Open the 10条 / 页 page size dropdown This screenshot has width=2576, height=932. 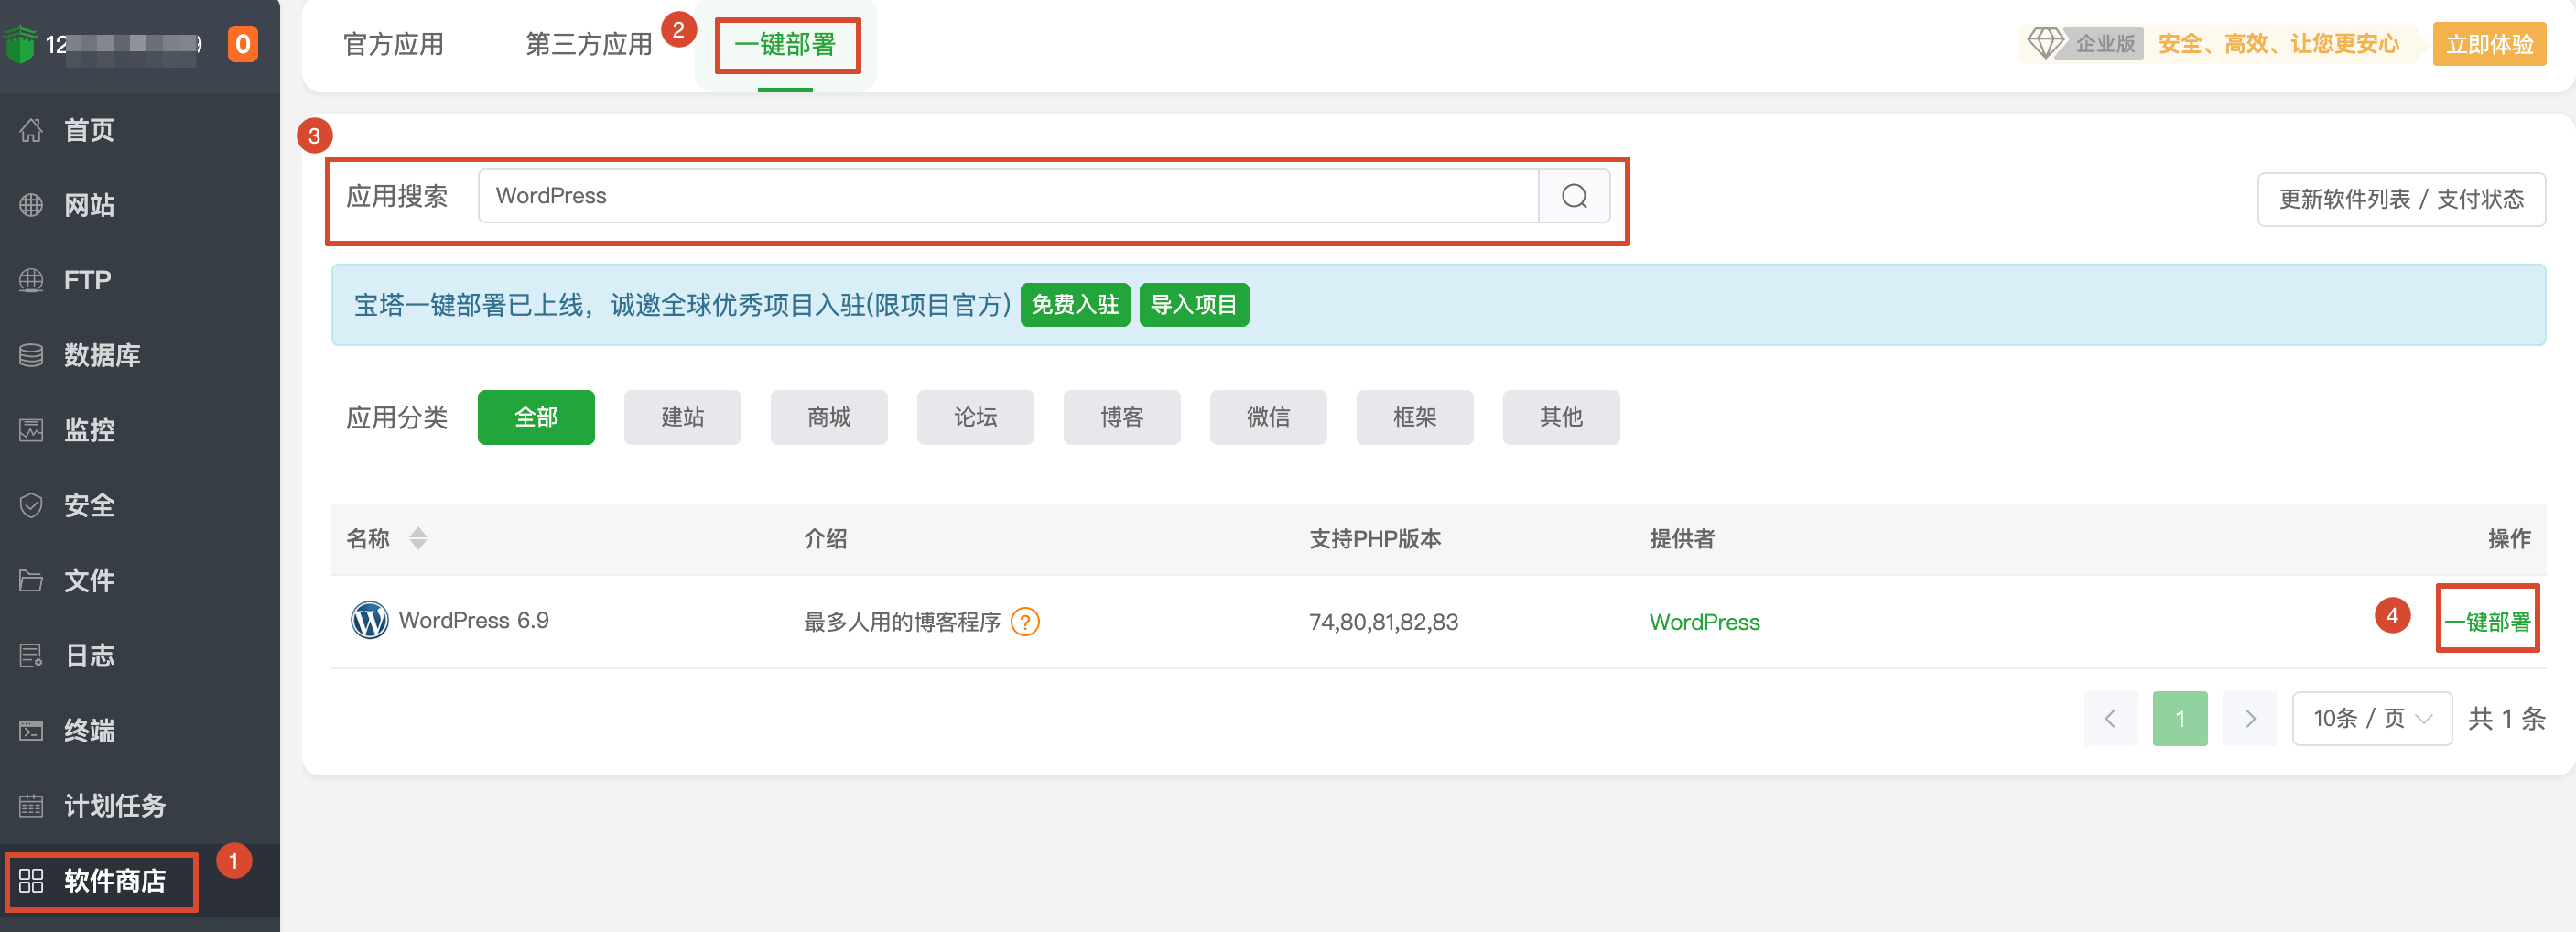[x=2371, y=718]
